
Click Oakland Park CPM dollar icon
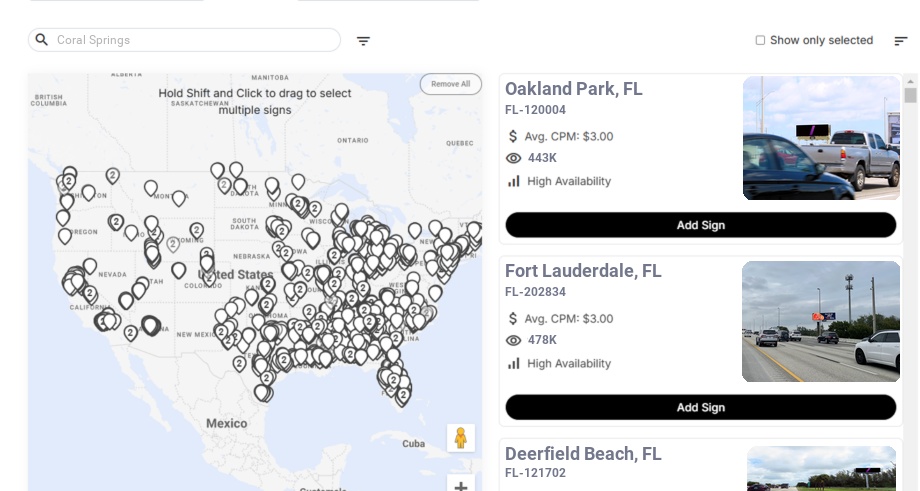click(x=514, y=136)
